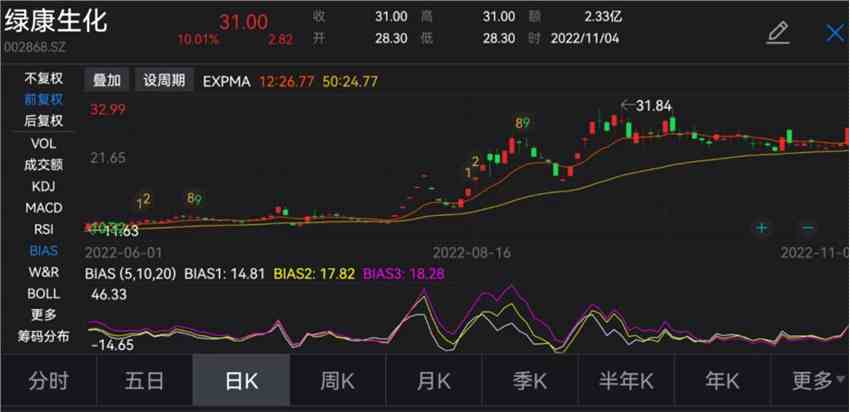The image size is (850, 412).
Task: Open 更多 indicators in sidebar
Action: [x=43, y=314]
